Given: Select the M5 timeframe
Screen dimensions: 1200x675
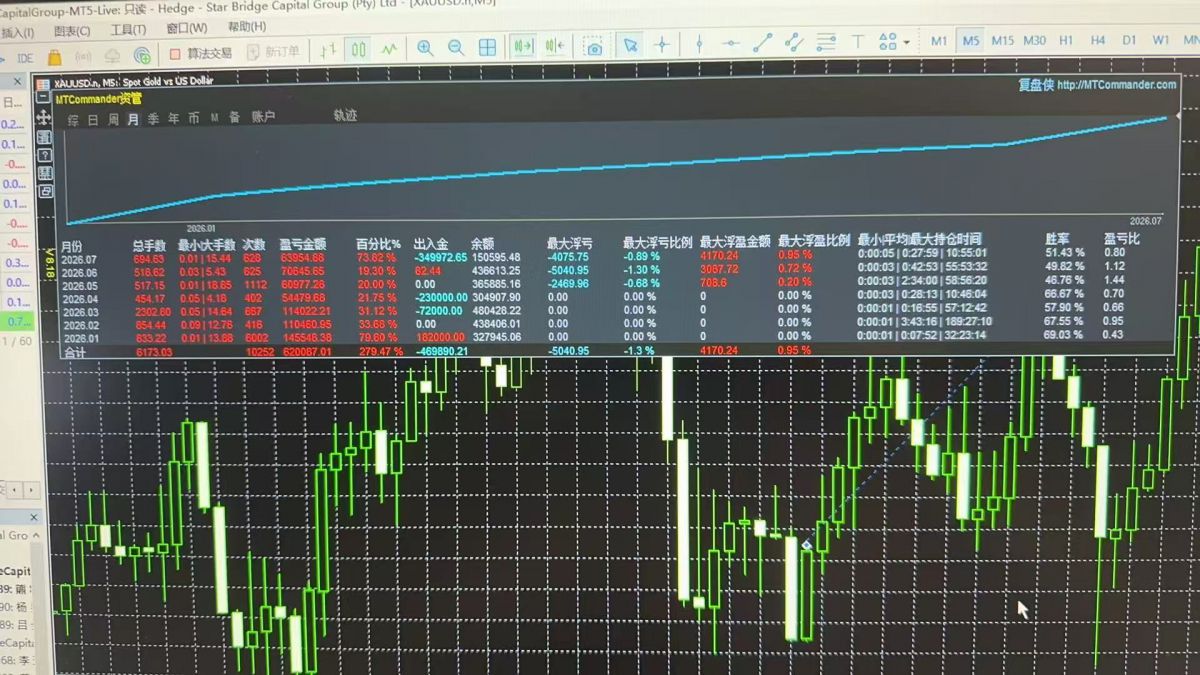Looking at the screenshot, I should coord(970,41).
